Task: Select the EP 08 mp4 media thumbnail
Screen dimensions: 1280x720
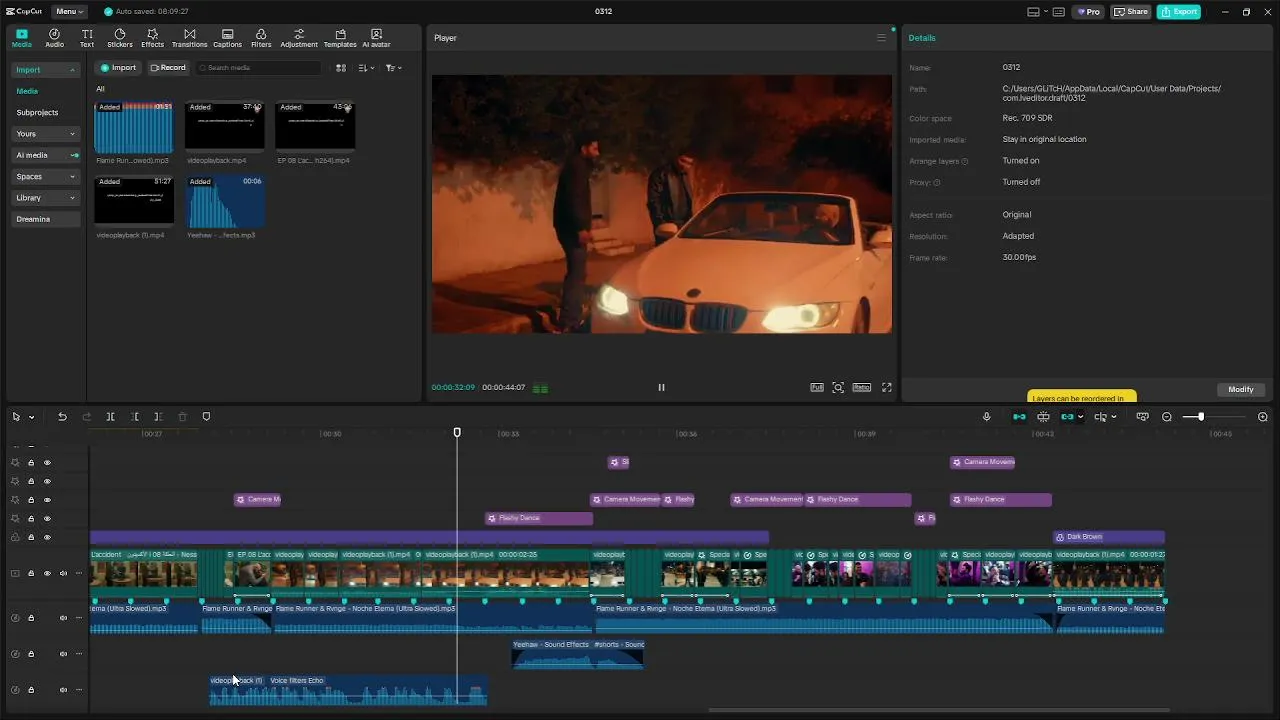Action: coord(315,126)
